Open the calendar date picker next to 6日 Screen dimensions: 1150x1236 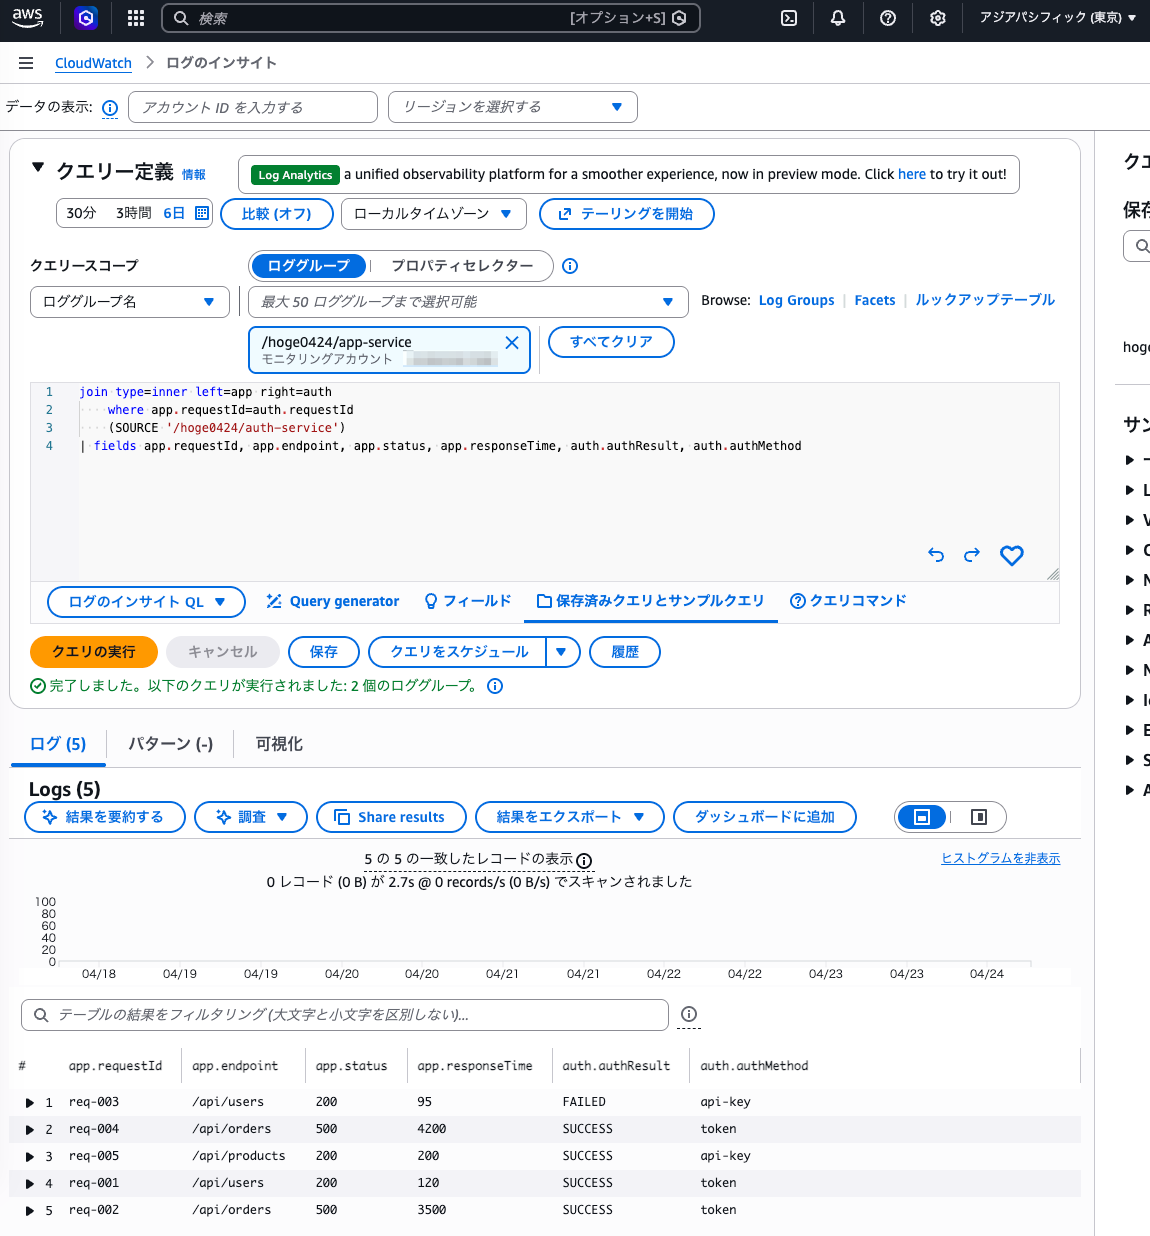pos(200,213)
